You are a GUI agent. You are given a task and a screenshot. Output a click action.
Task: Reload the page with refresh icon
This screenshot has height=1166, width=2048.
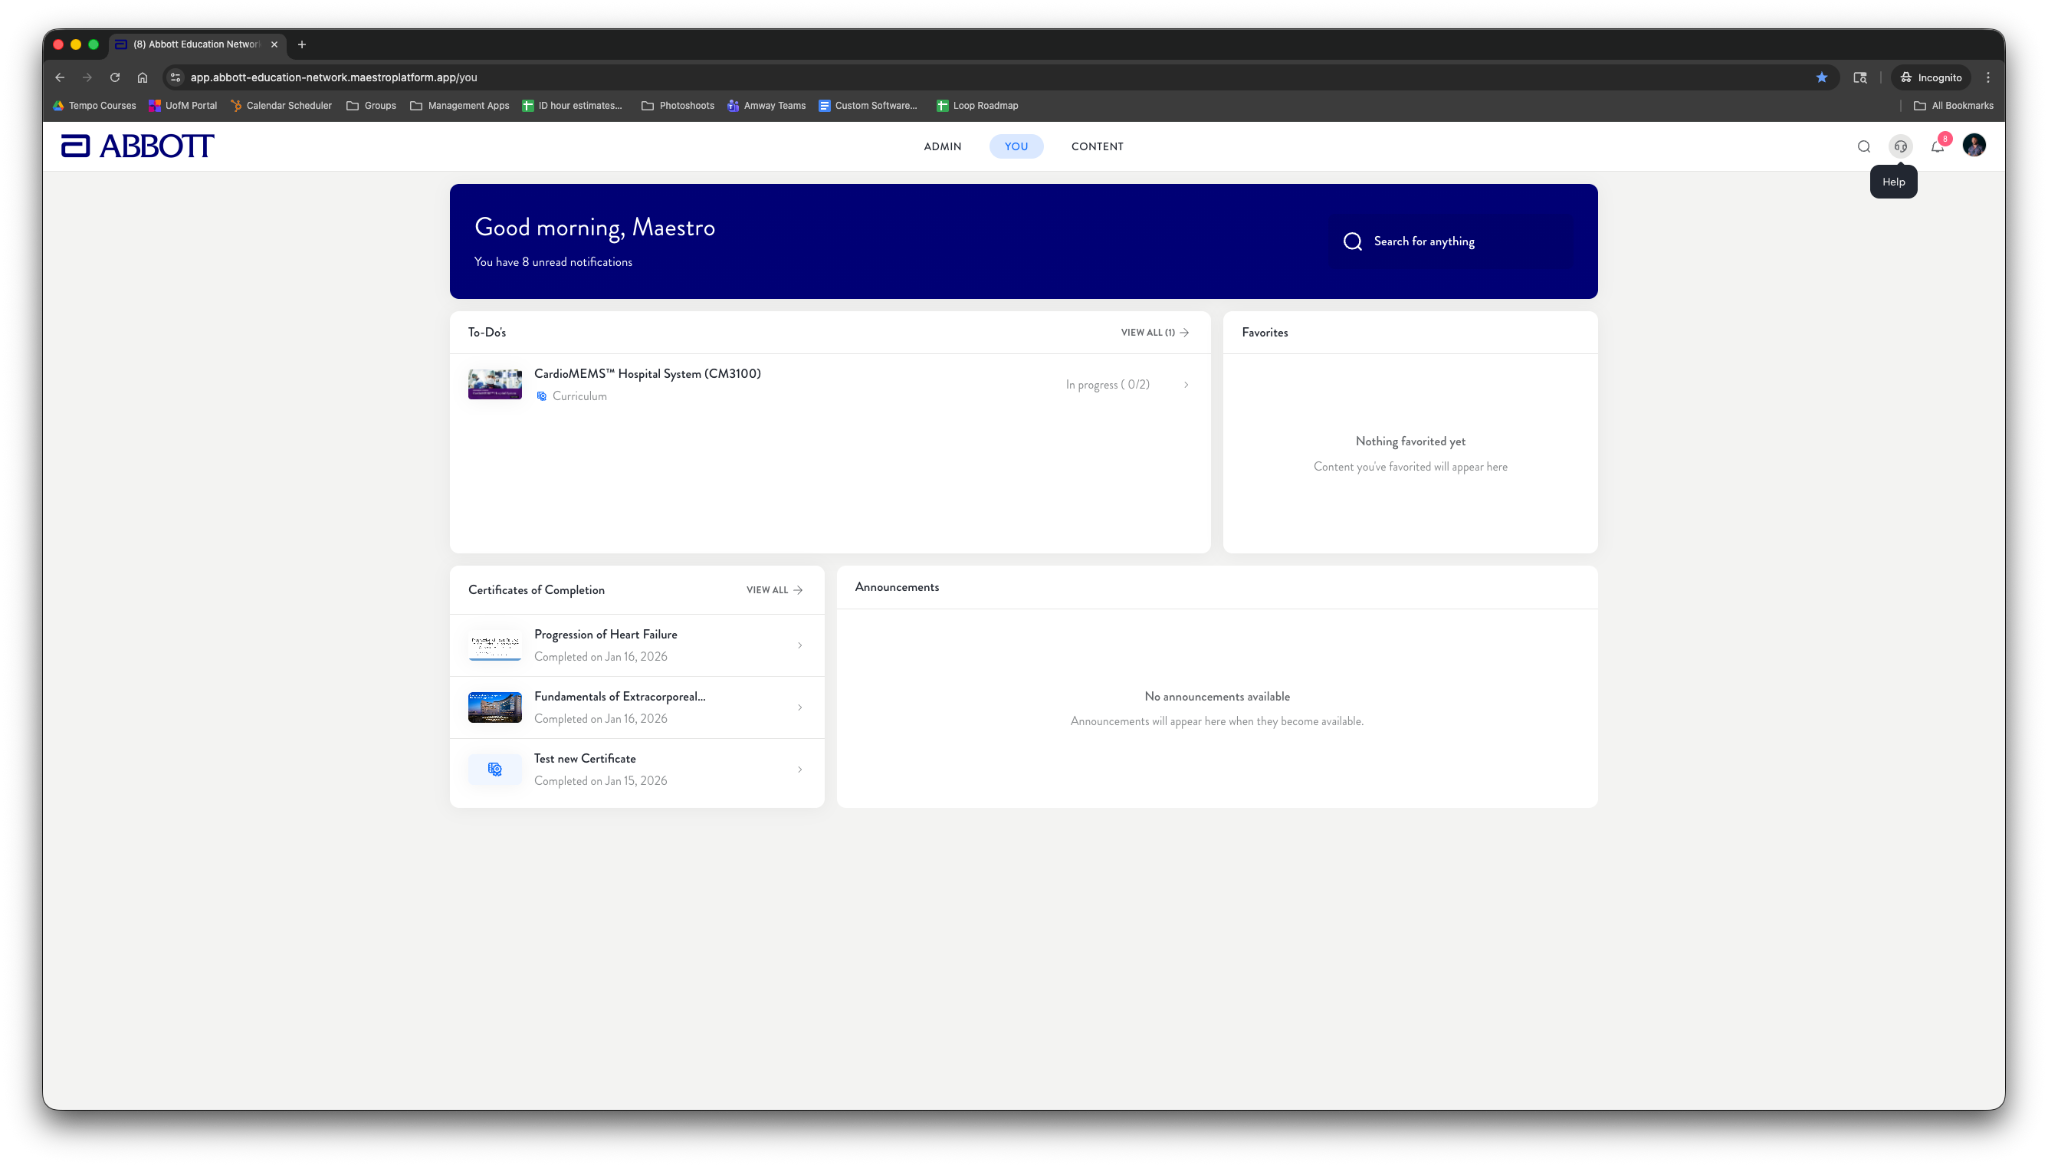pos(115,77)
